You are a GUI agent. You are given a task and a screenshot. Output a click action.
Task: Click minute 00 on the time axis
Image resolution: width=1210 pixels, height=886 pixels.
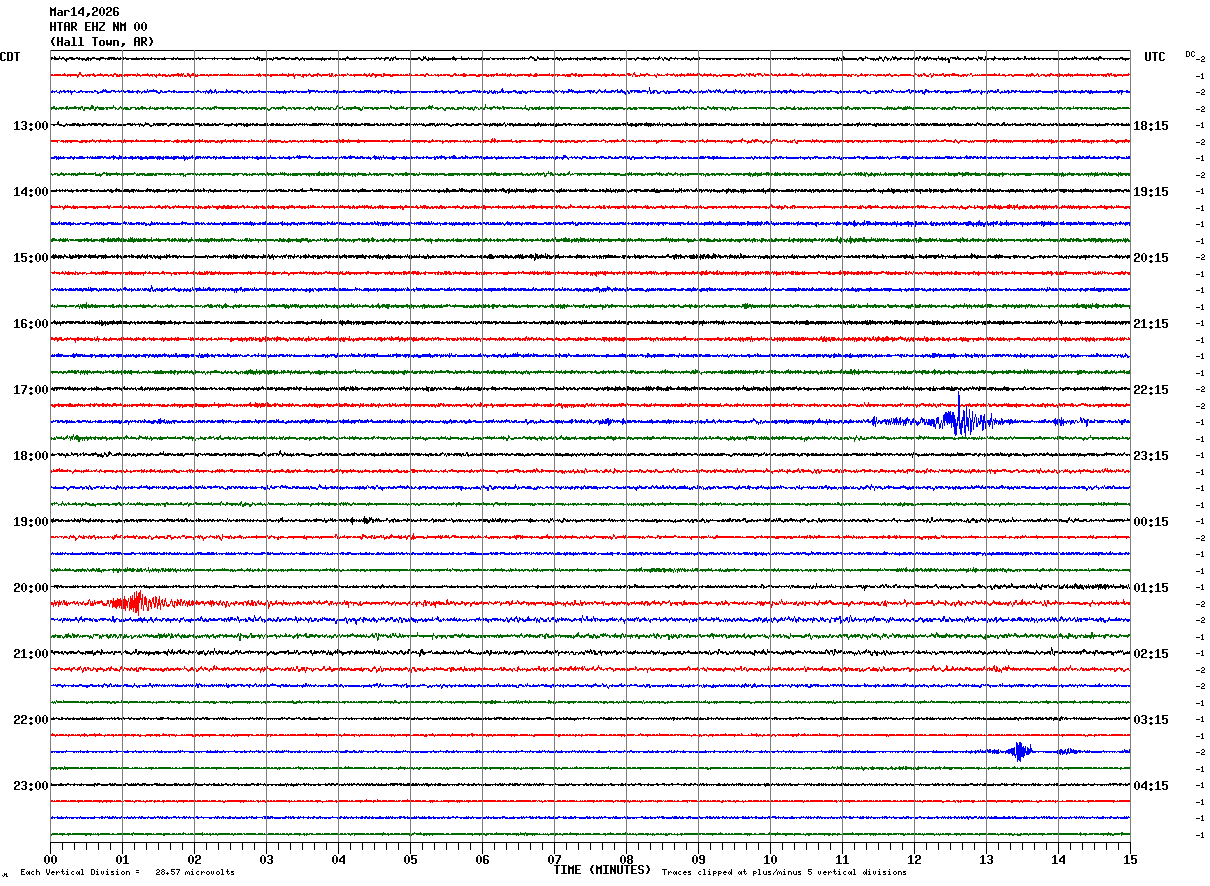click(50, 859)
